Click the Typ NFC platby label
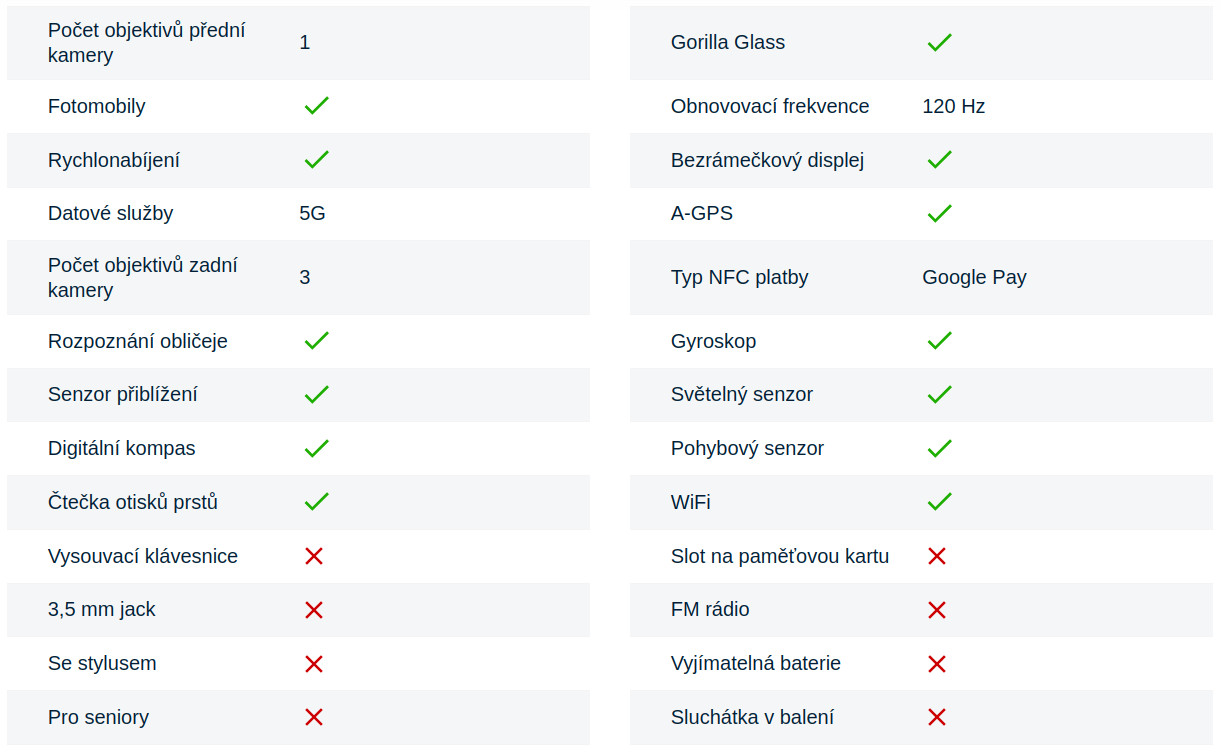Screen dimensions: 1221x755 pyautogui.click(x=739, y=277)
